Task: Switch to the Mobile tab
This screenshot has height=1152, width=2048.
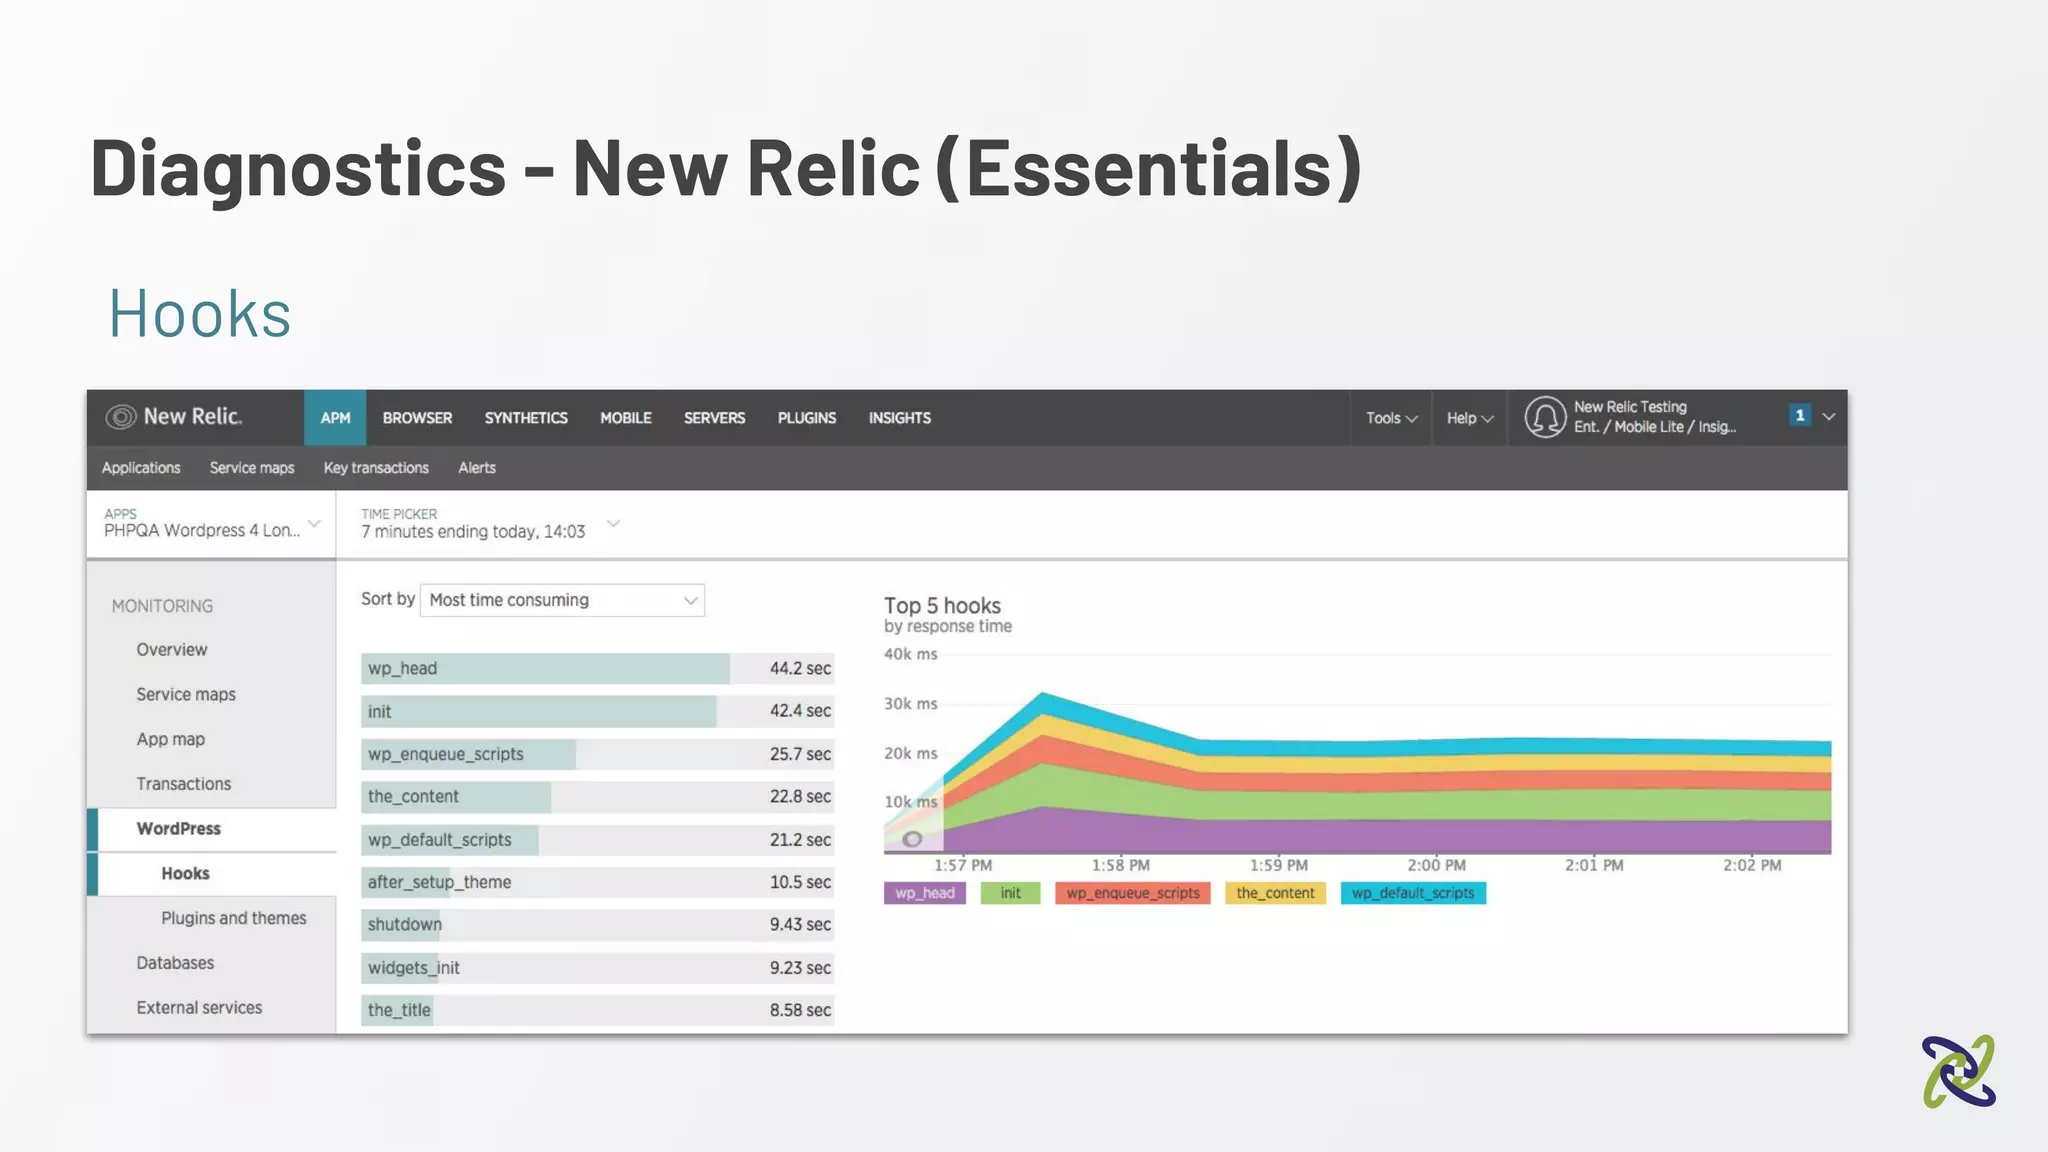Action: pos(626,418)
